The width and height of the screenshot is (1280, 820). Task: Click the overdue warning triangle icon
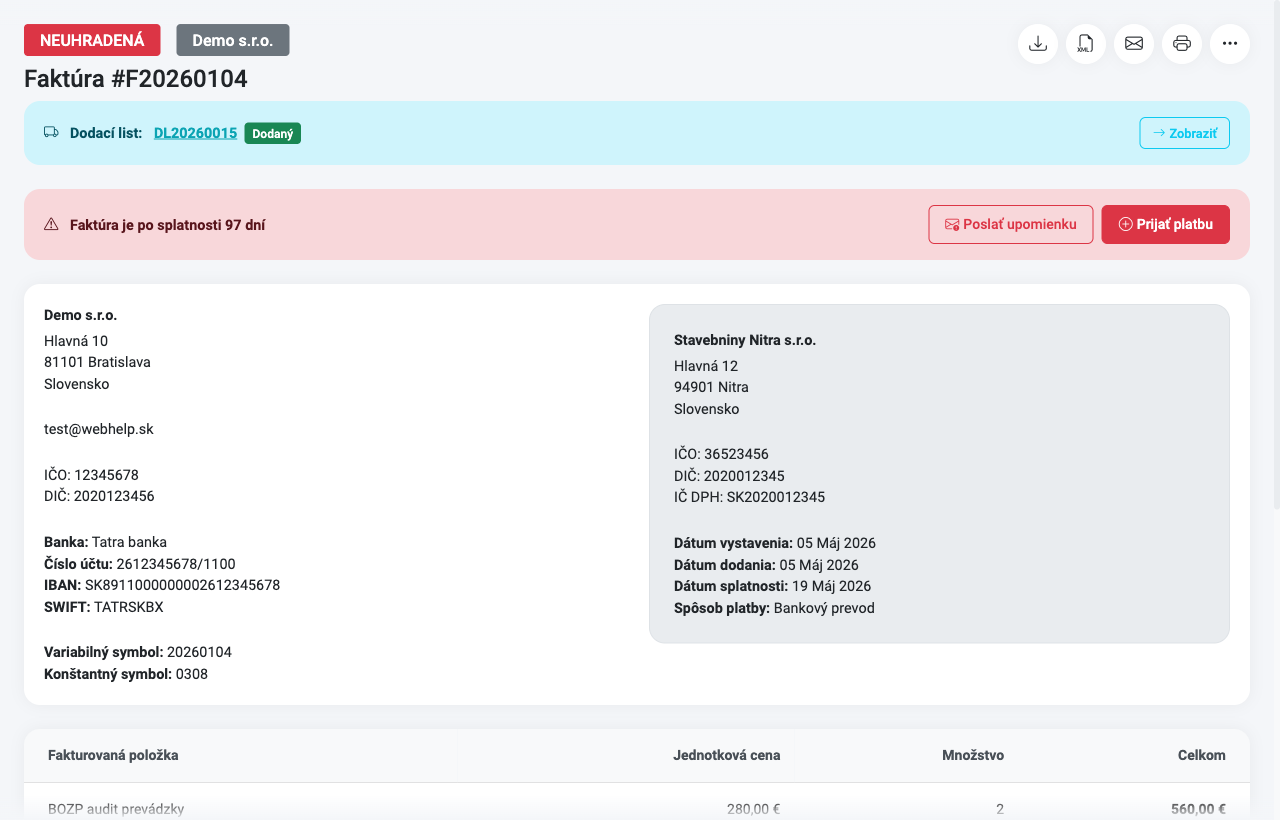[51, 225]
